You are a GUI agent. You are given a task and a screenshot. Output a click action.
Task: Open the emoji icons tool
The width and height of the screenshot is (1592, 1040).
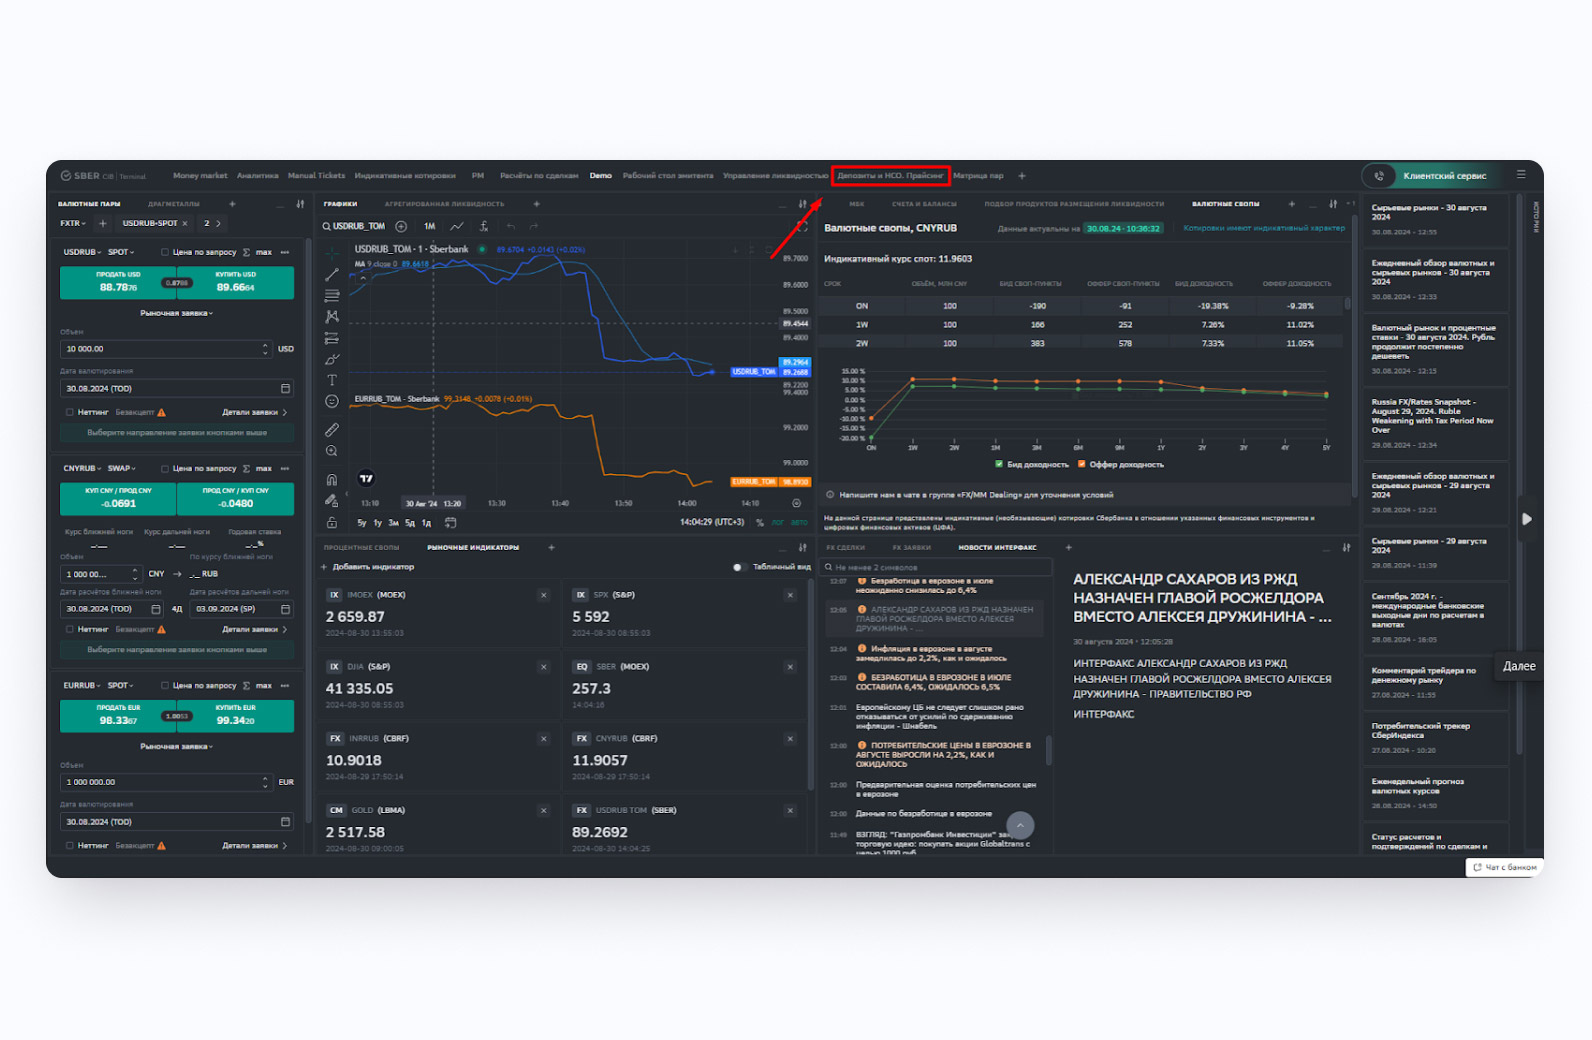point(332,401)
